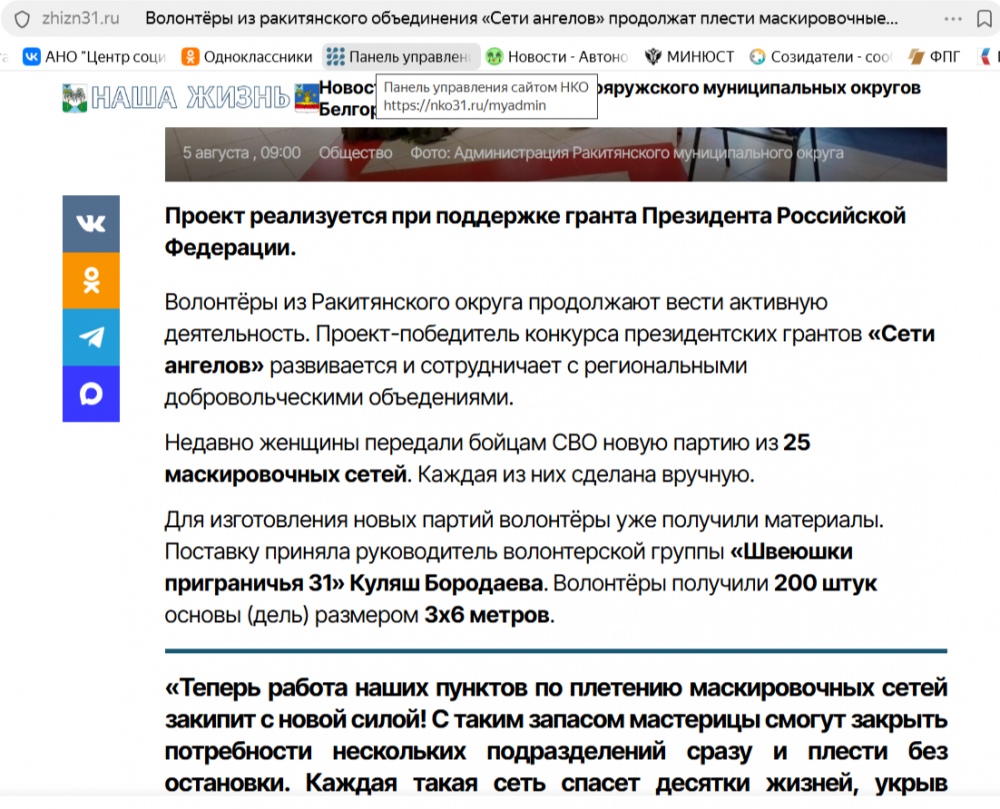Open Одноклассники bookmark
The image size is (1000, 809).
(x=247, y=57)
